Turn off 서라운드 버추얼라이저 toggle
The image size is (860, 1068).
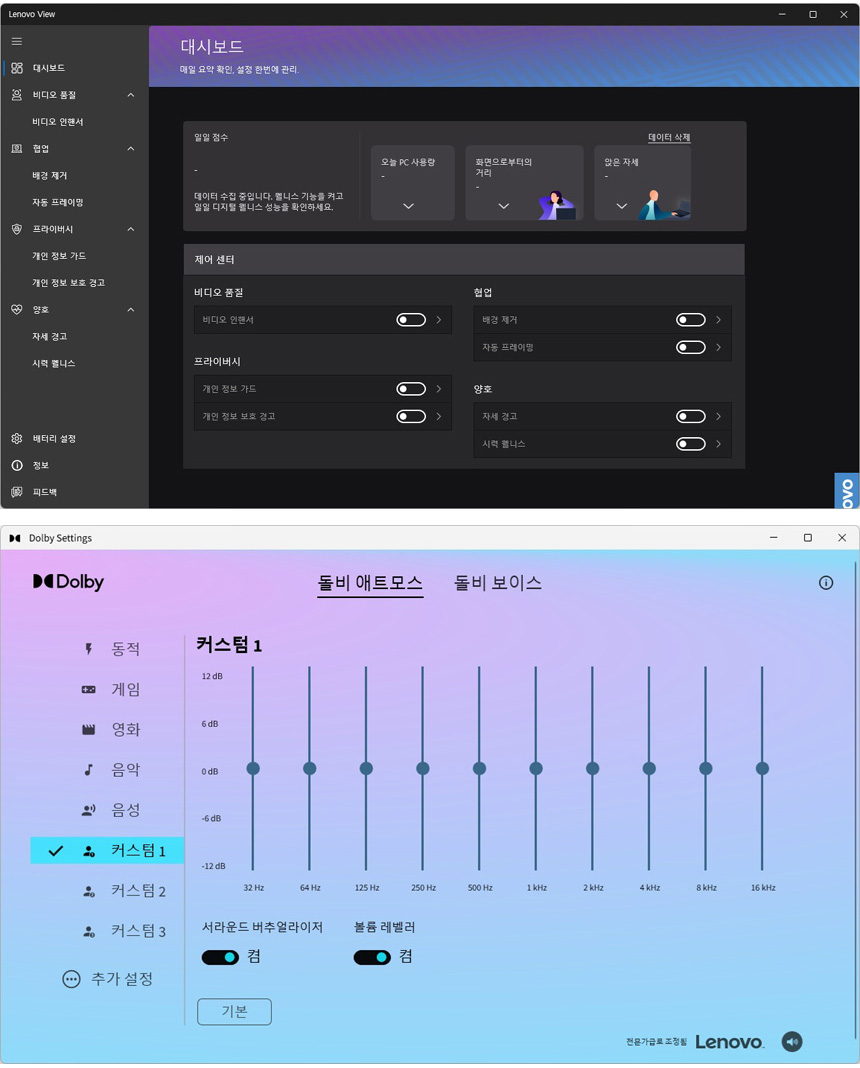[220, 957]
